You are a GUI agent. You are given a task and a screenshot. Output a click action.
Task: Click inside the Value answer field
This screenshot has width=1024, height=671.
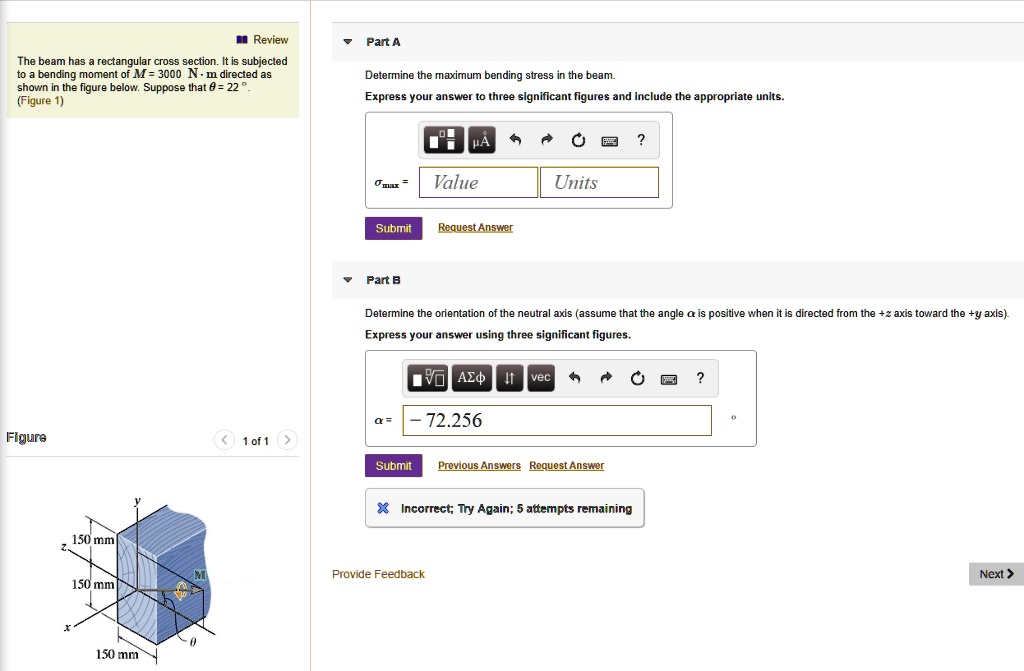[477, 182]
